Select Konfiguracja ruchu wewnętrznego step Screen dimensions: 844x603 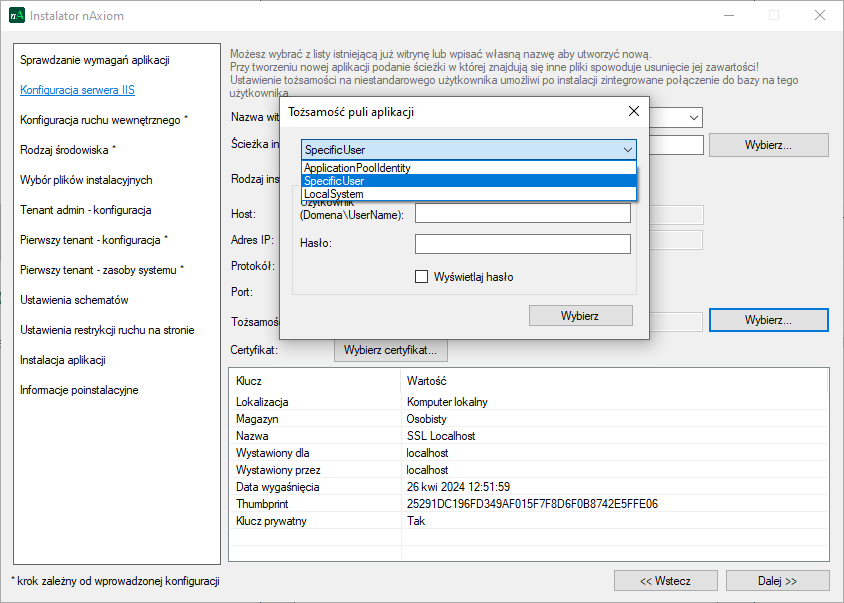click(104, 120)
